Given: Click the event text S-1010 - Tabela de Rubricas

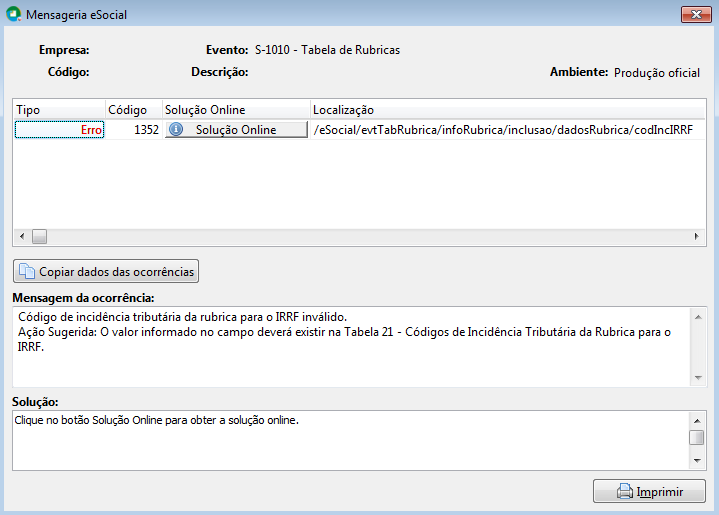Looking at the screenshot, I should tap(327, 50).
